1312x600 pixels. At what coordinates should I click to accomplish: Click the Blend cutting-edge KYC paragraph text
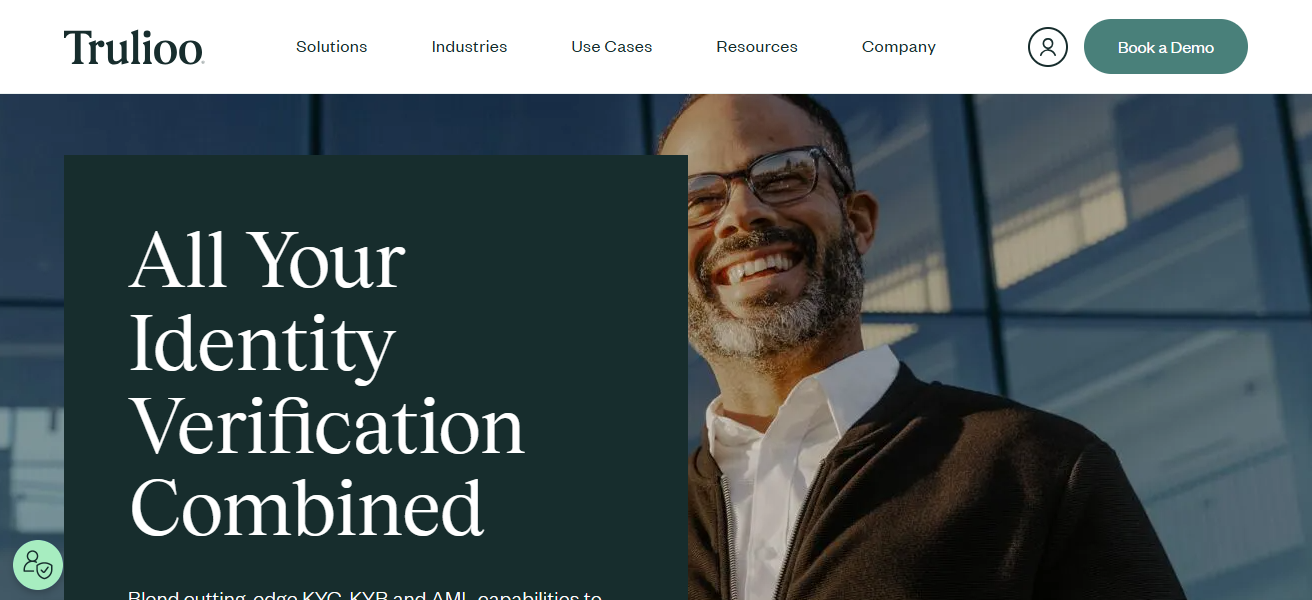(x=365, y=594)
